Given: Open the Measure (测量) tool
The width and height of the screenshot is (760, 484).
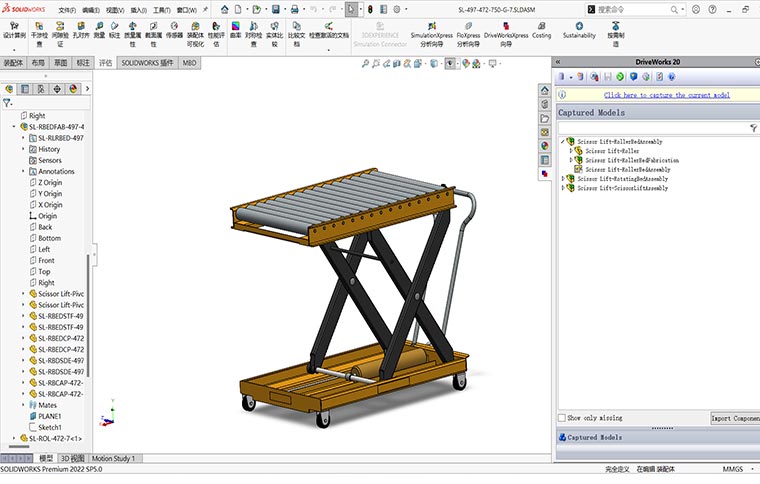Looking at the screenshot, I should [x=99, y=32].
